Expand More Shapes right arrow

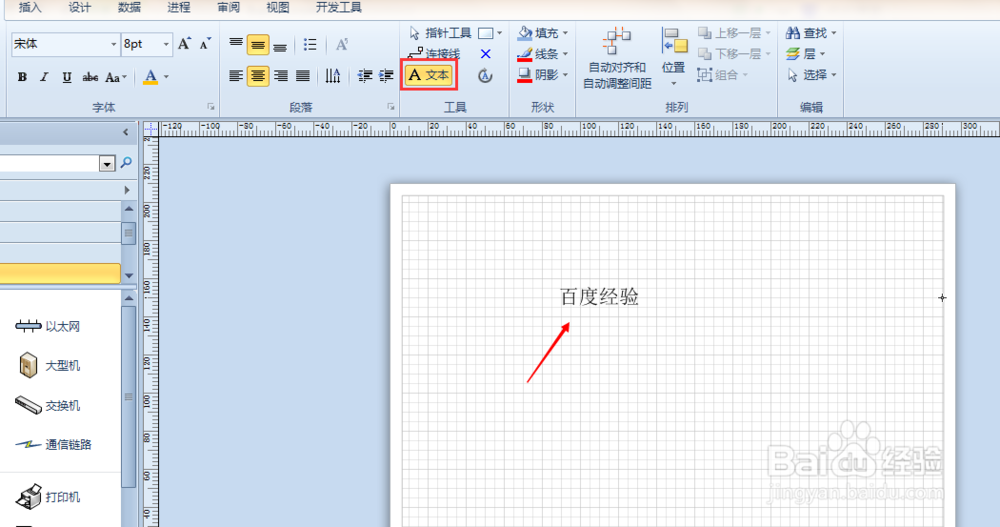(127, 190)
